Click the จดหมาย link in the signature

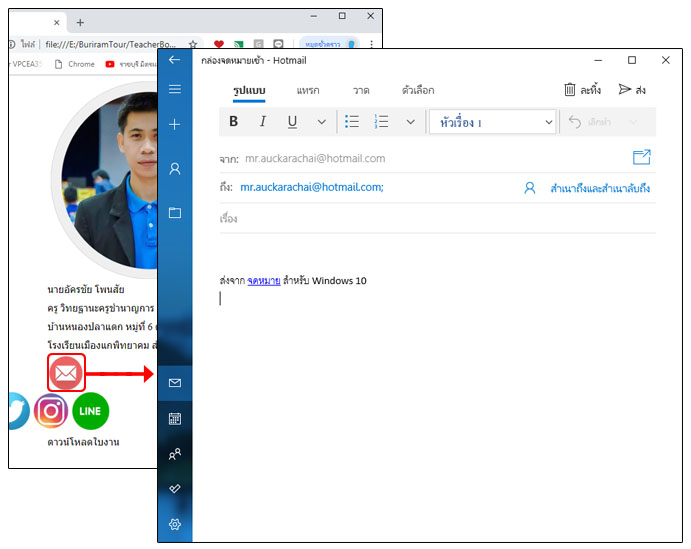264,281
